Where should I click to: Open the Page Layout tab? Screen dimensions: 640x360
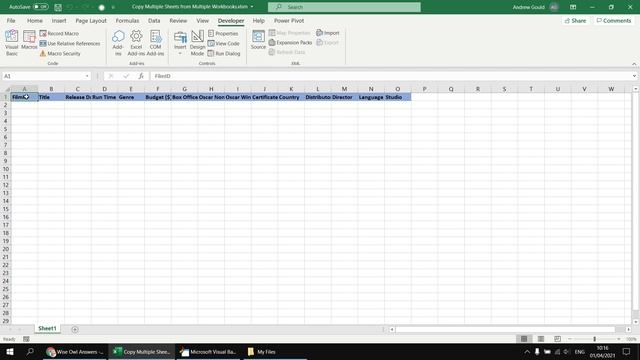tap(91, 20)
